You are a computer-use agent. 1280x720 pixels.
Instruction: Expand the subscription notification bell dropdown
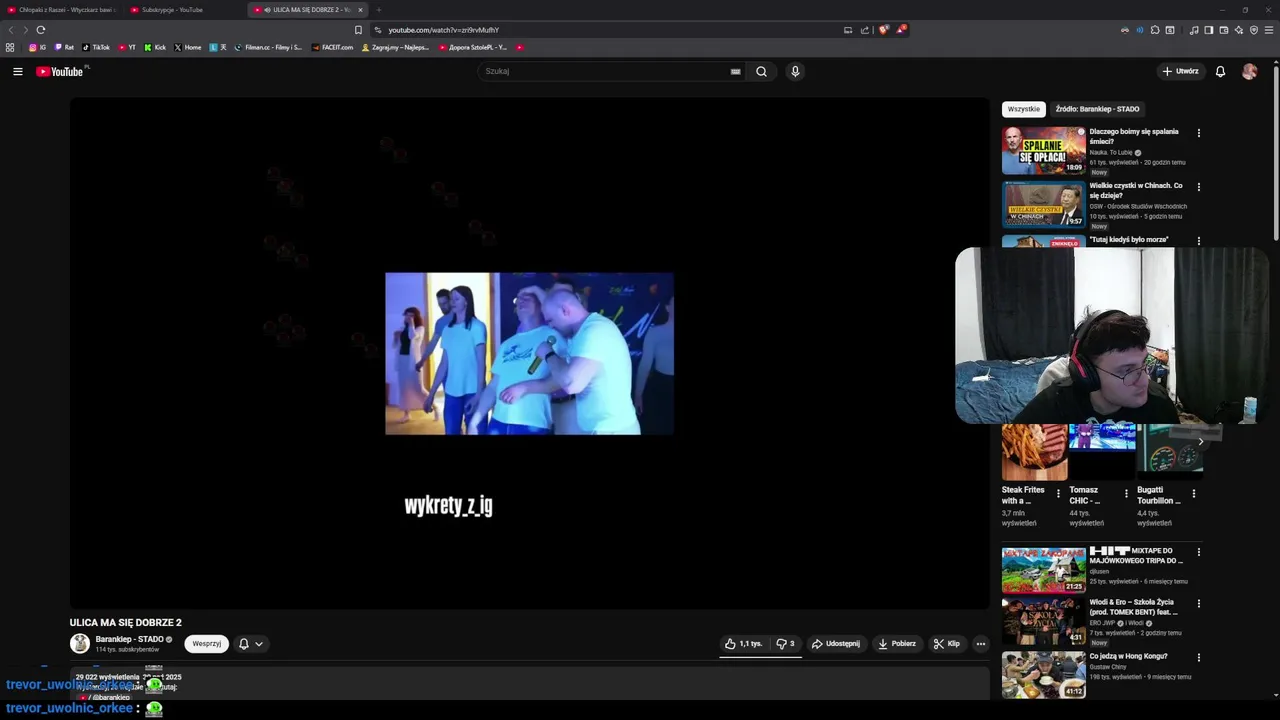click(250, 644)
